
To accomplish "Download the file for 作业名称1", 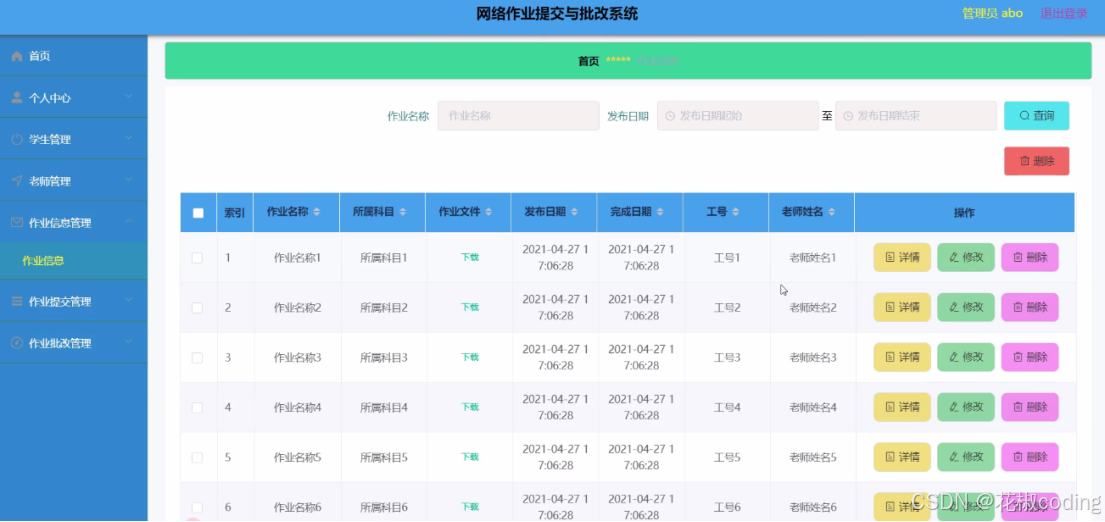I will coord(470,258).
